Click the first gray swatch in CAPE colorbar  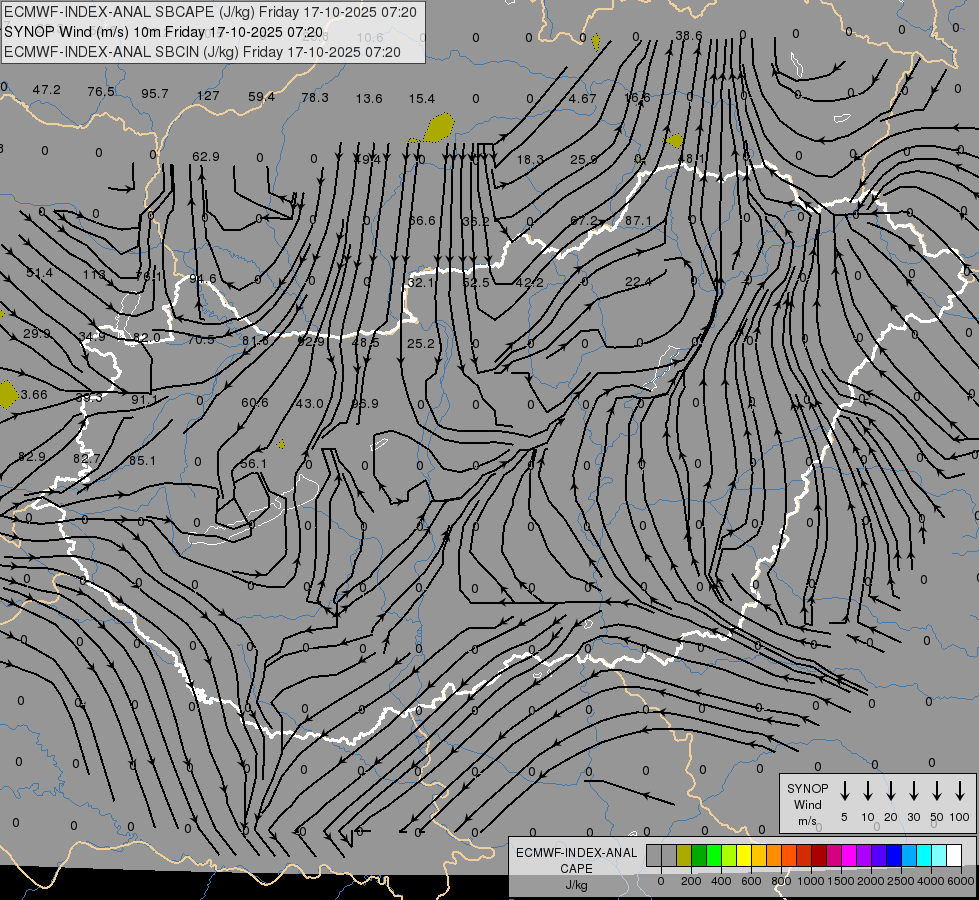pyautogui.click(x=654, y=856)
